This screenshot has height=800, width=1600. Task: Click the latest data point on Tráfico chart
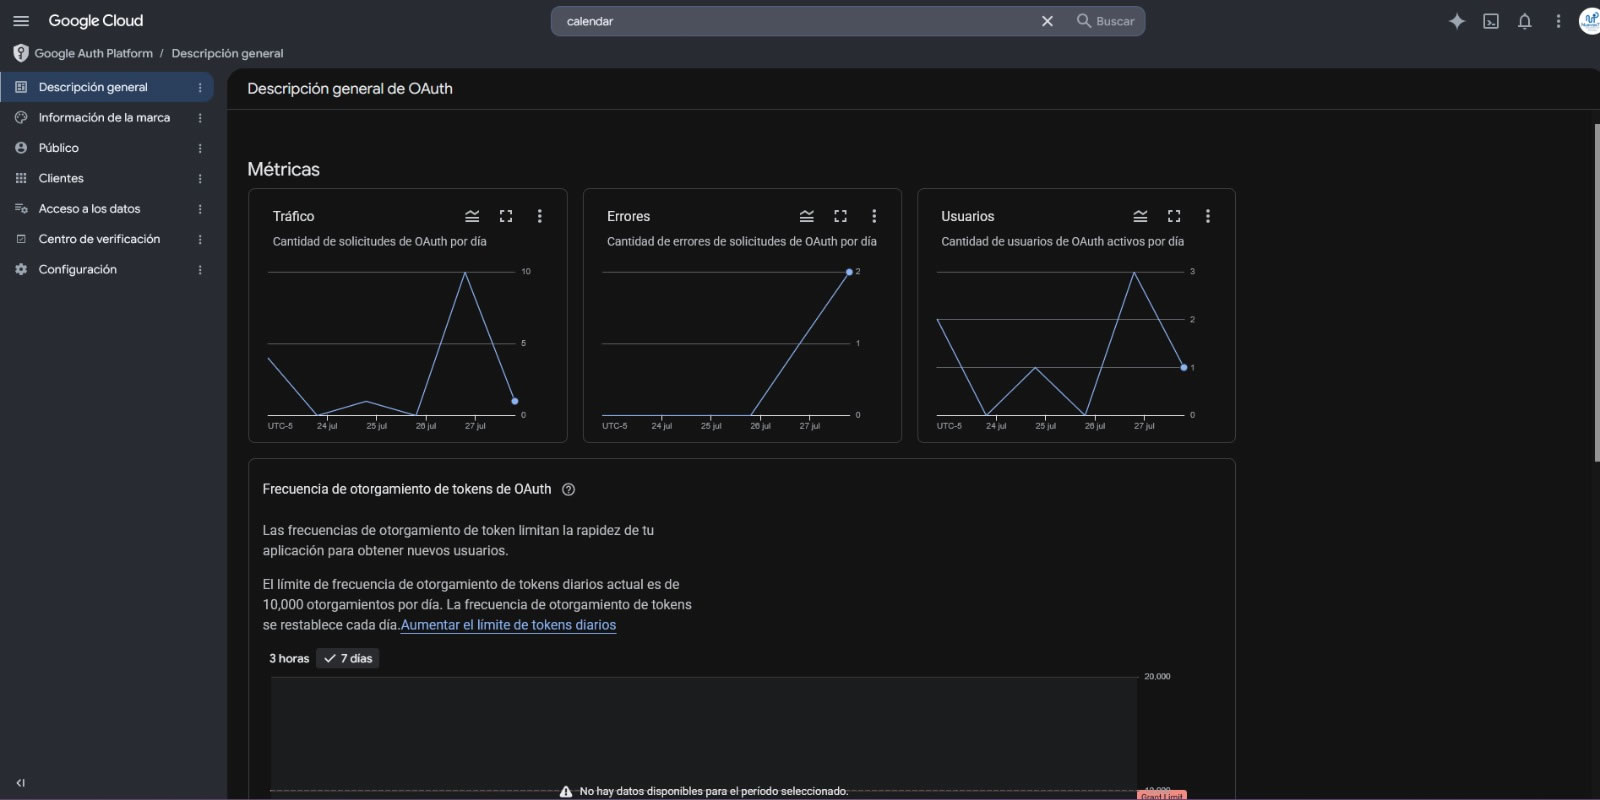[515, 401]
